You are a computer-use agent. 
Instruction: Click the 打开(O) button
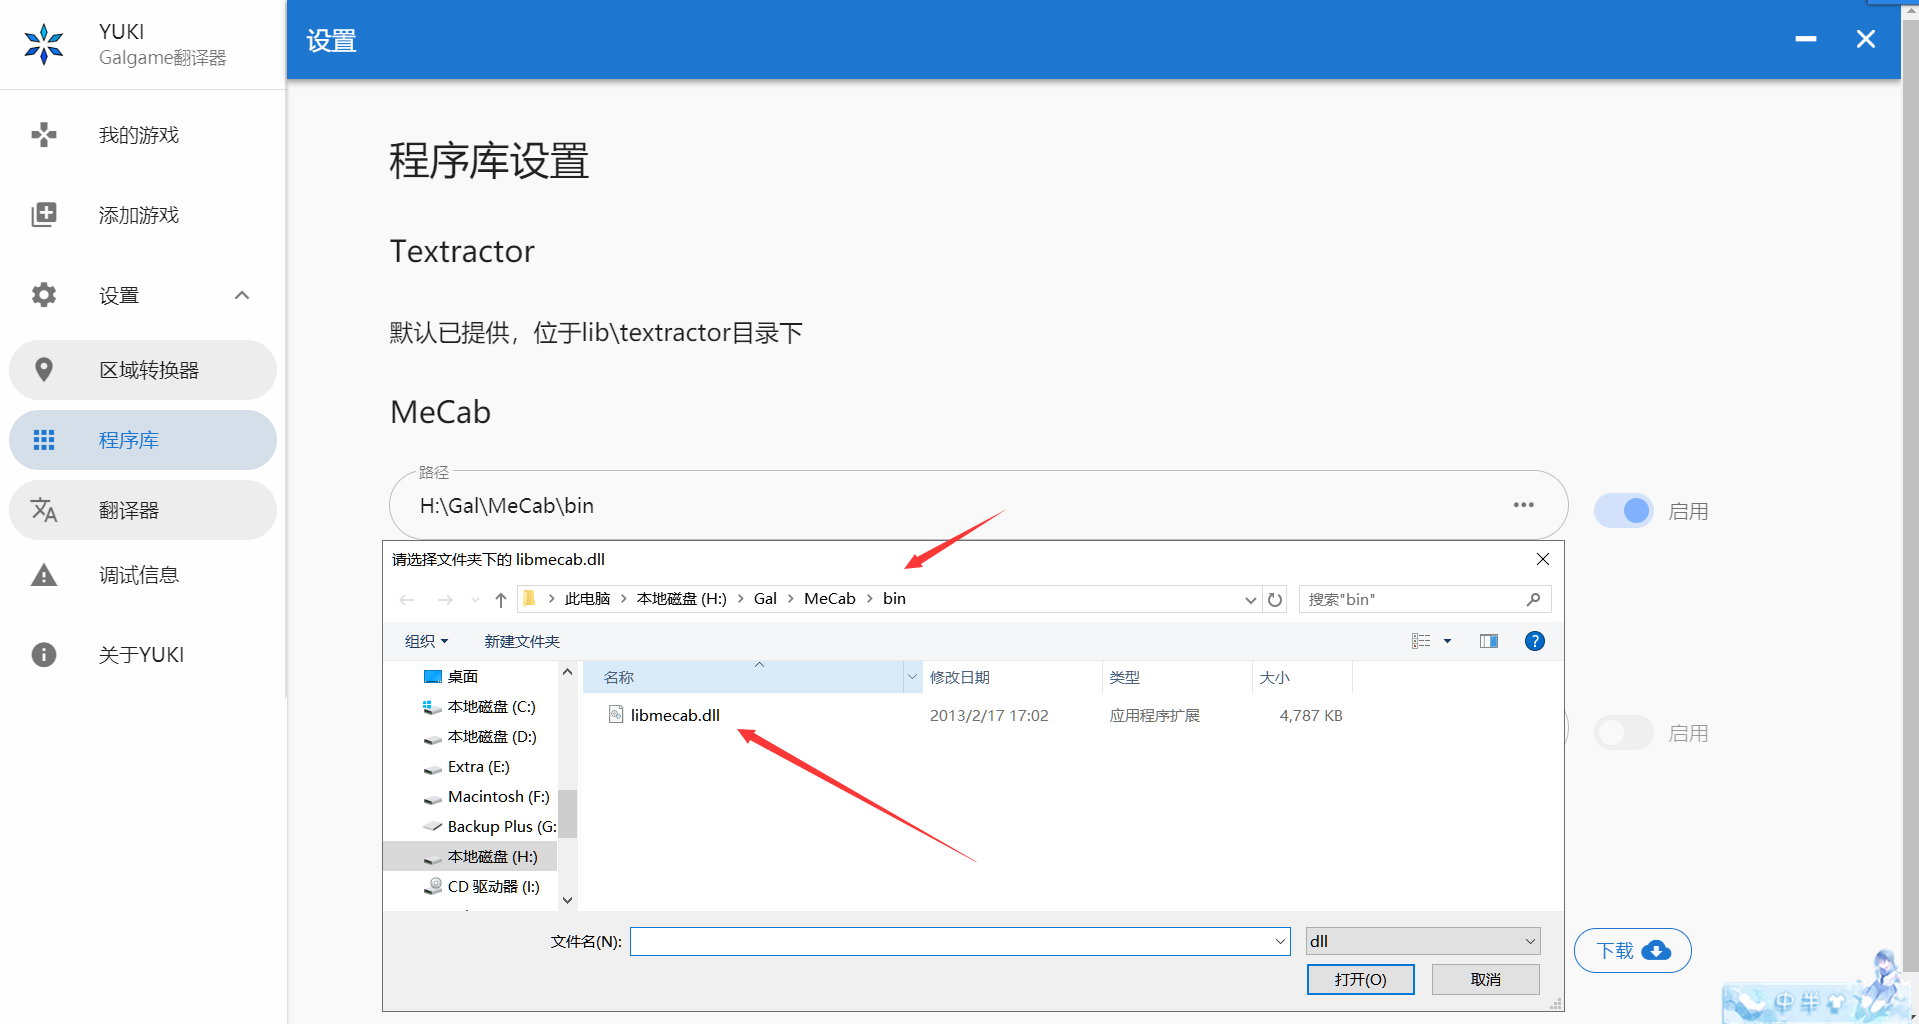click(x=1361, y=979)
